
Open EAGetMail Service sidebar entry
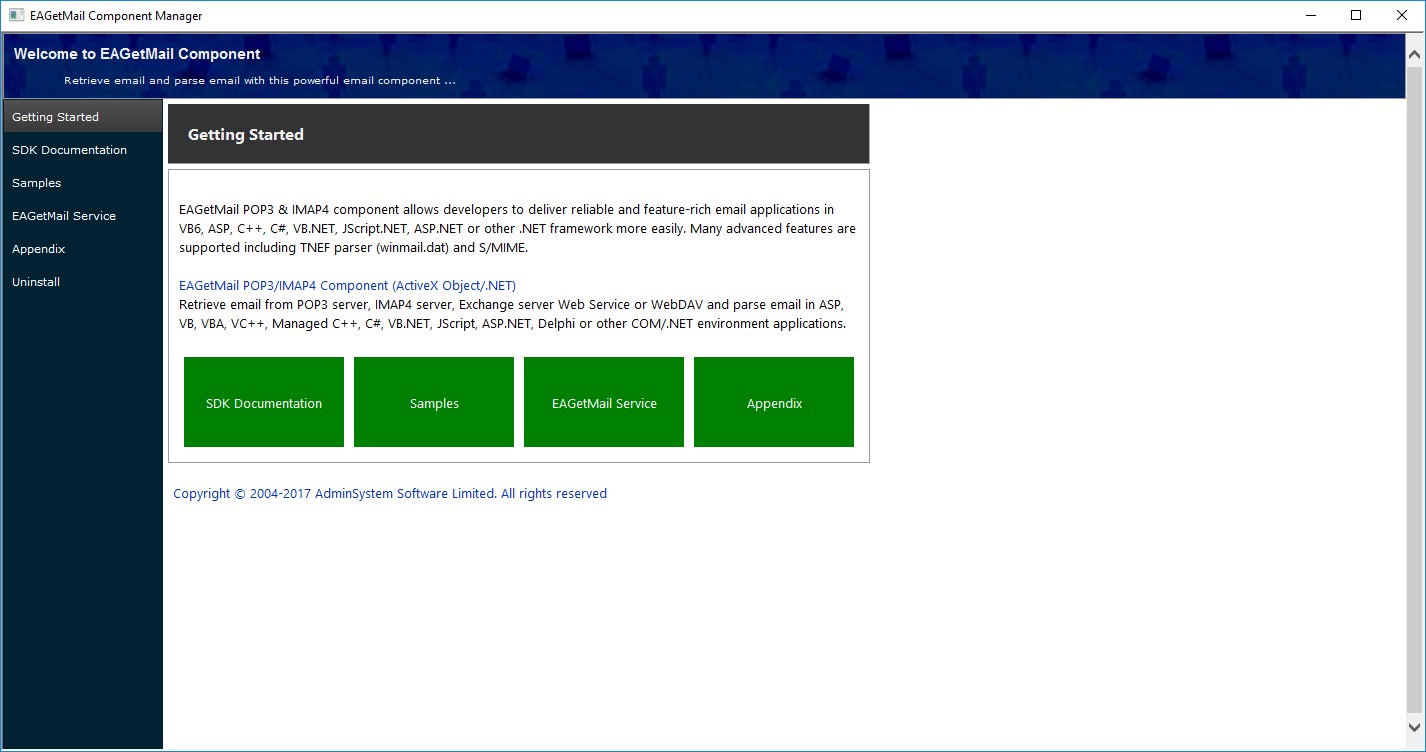82,216
